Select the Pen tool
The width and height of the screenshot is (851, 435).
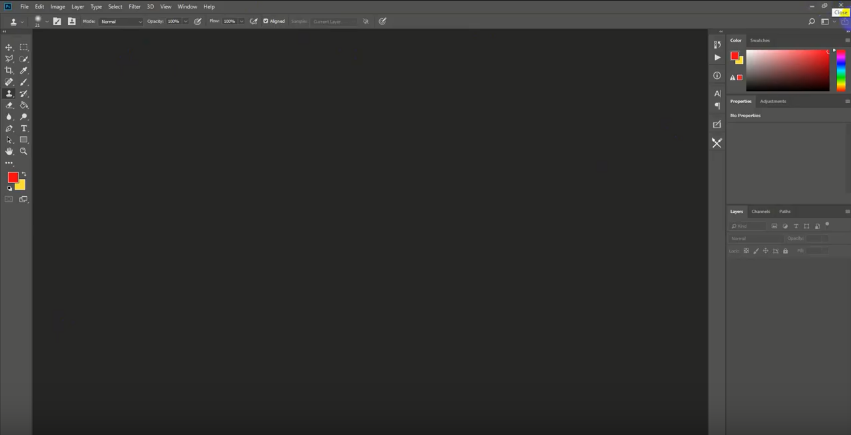[9, 129]
